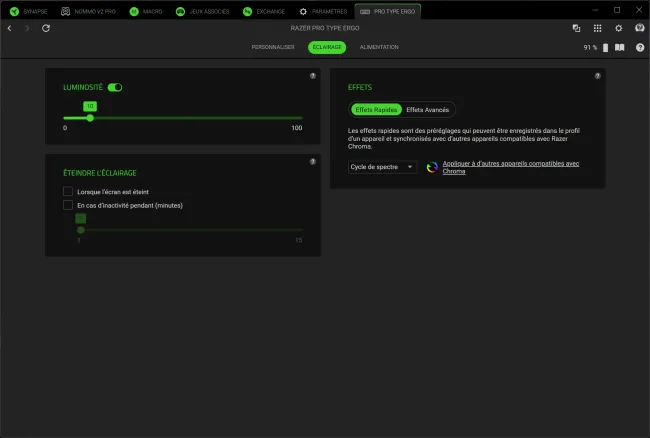This screenshot has height=438, width=650.
Task: Select the Pro Type Ergo tab
Action: (388, 12)
